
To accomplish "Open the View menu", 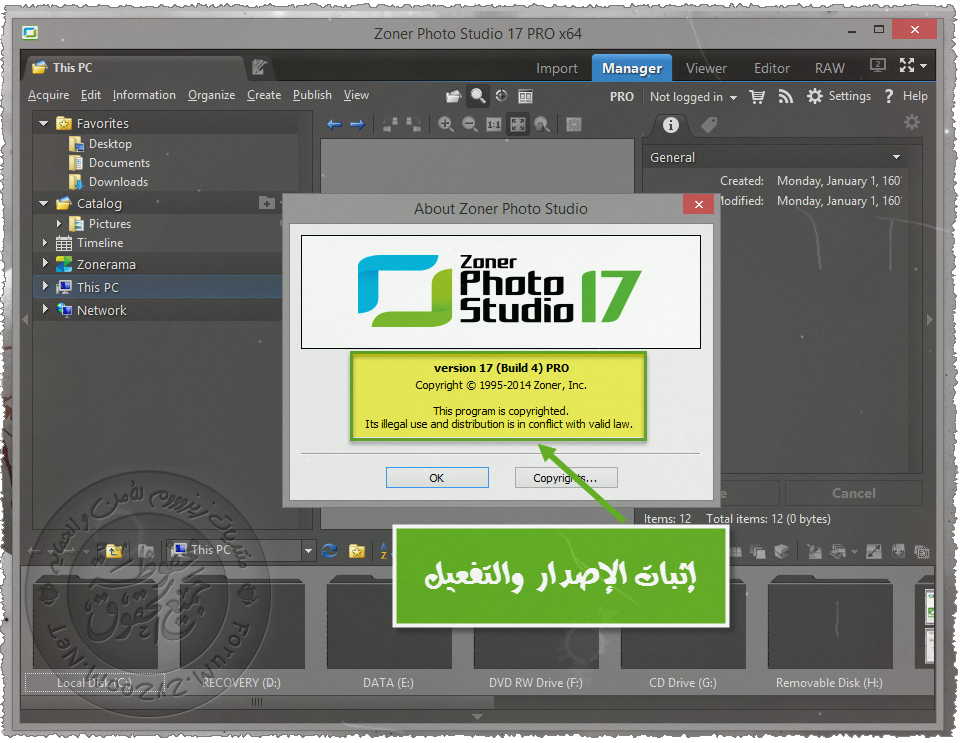I will 356,95.
